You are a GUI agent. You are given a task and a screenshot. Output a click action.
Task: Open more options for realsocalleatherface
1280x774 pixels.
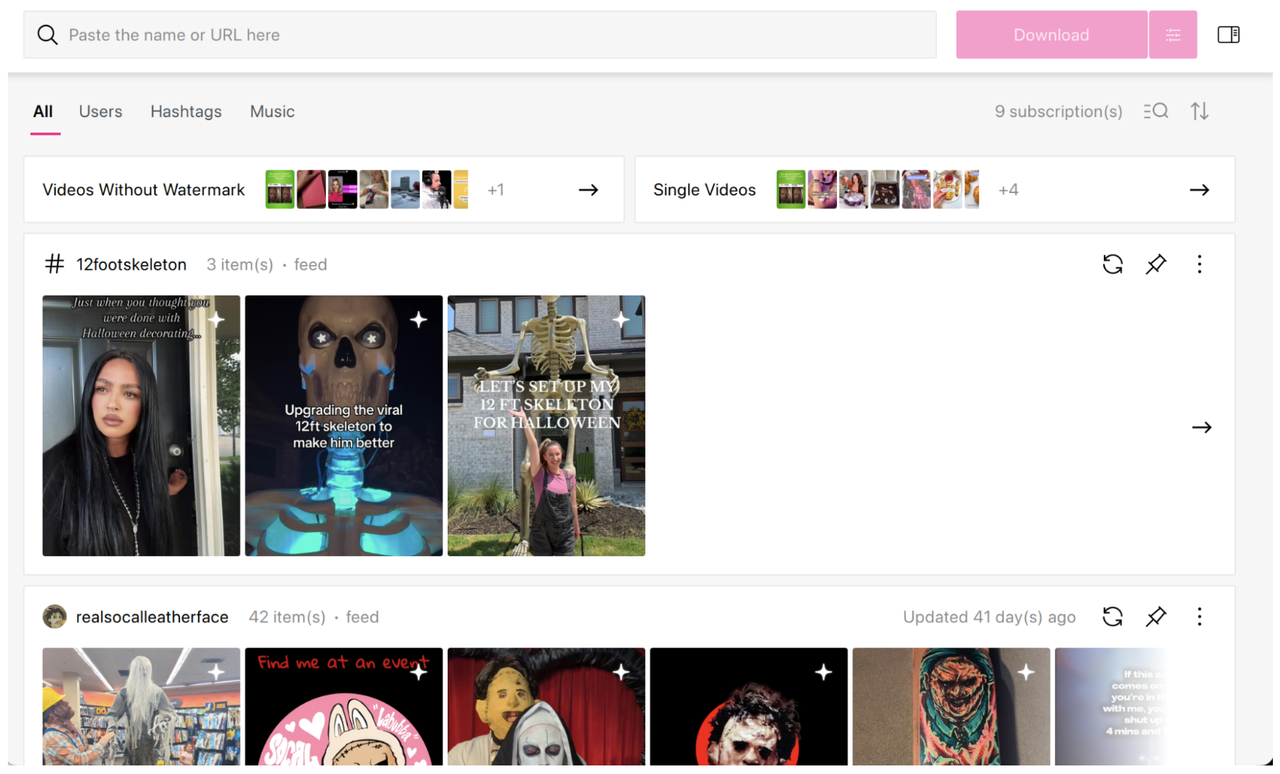1200,617
